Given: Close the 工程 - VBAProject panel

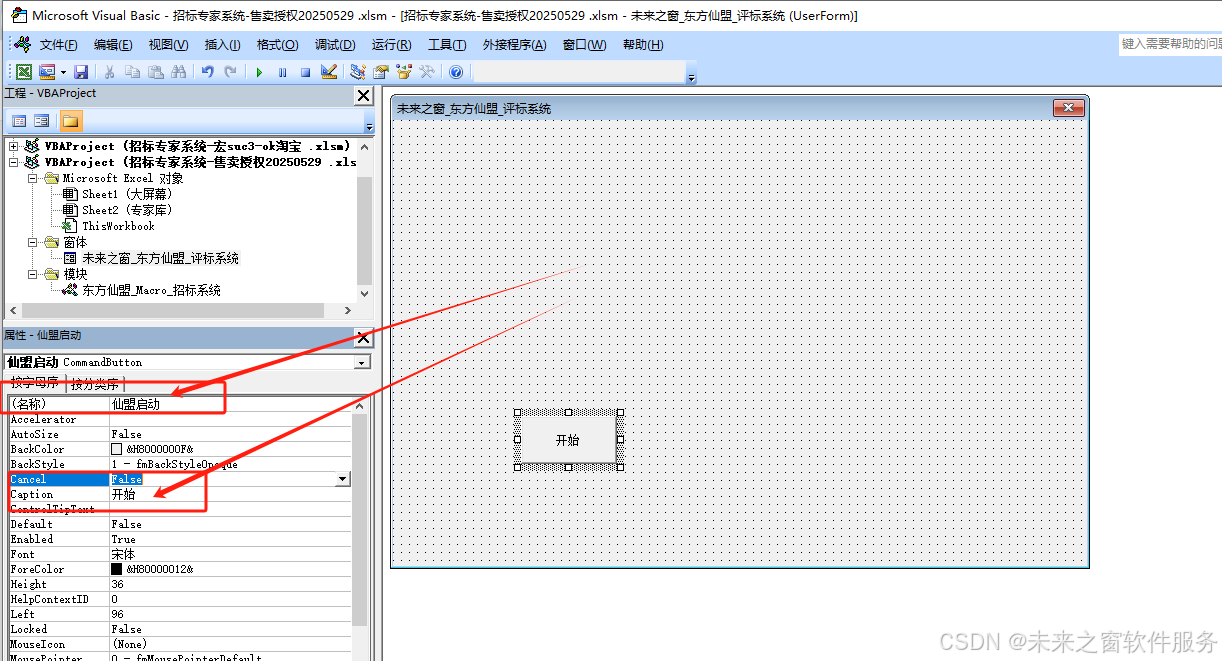Looking at the screenshot, I should 364,95.
